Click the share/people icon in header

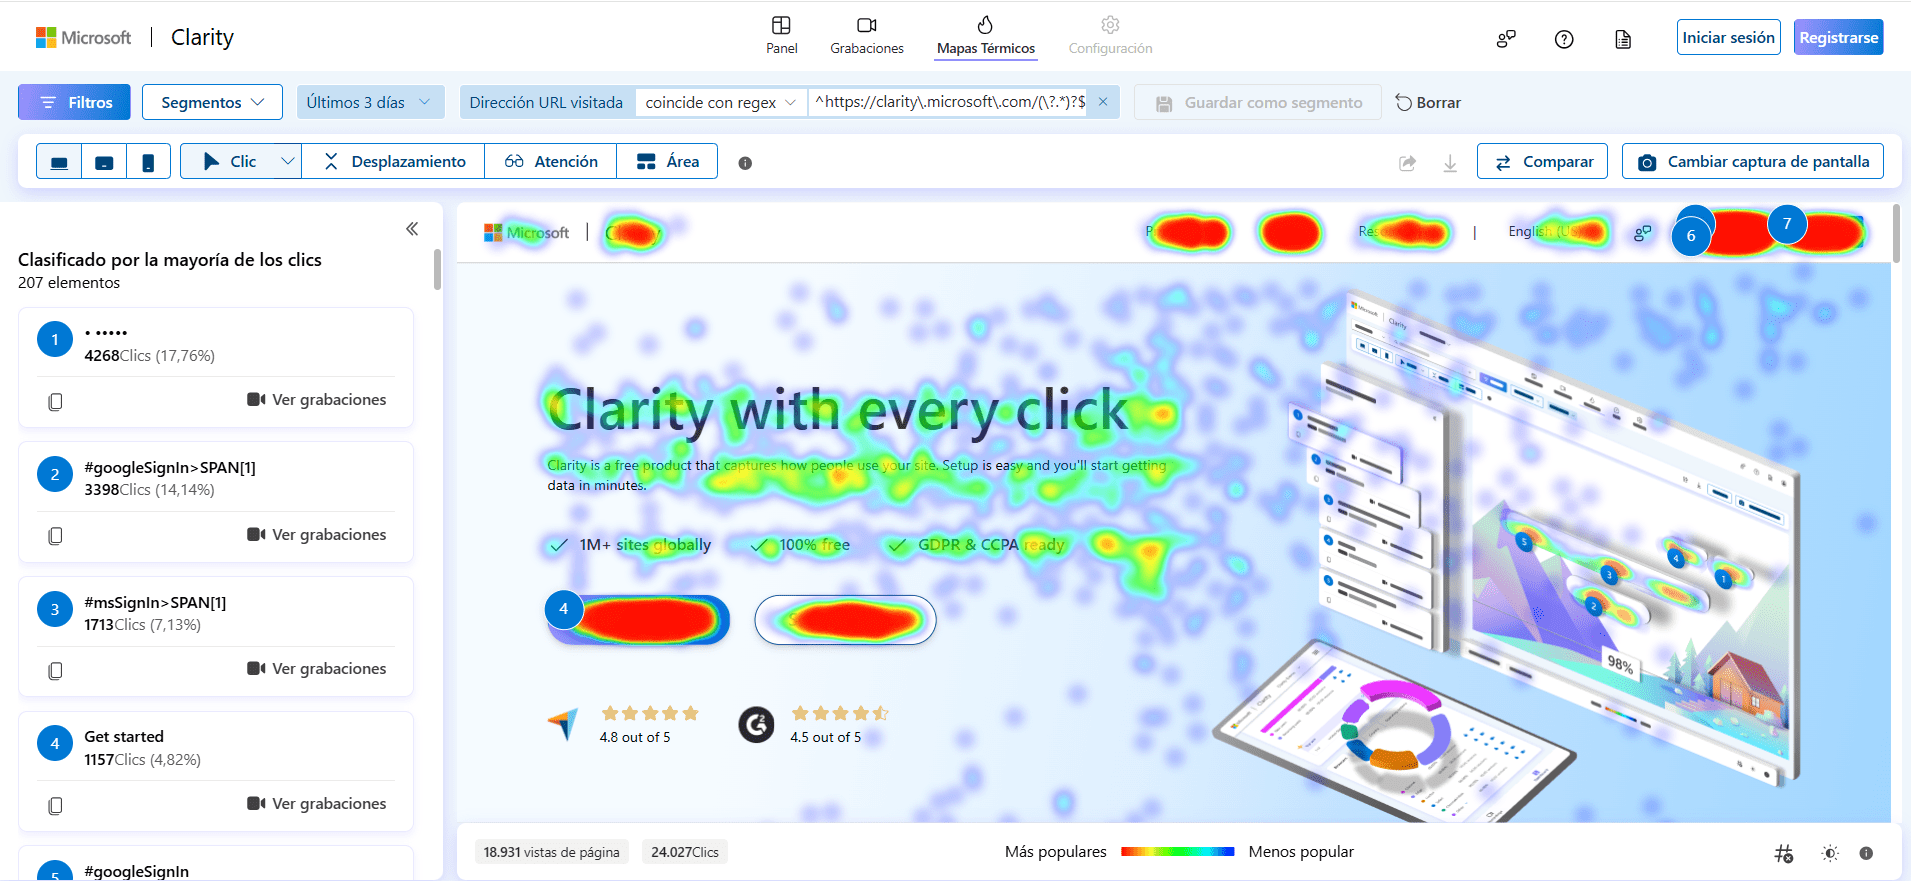click(x=1505, y=39)
